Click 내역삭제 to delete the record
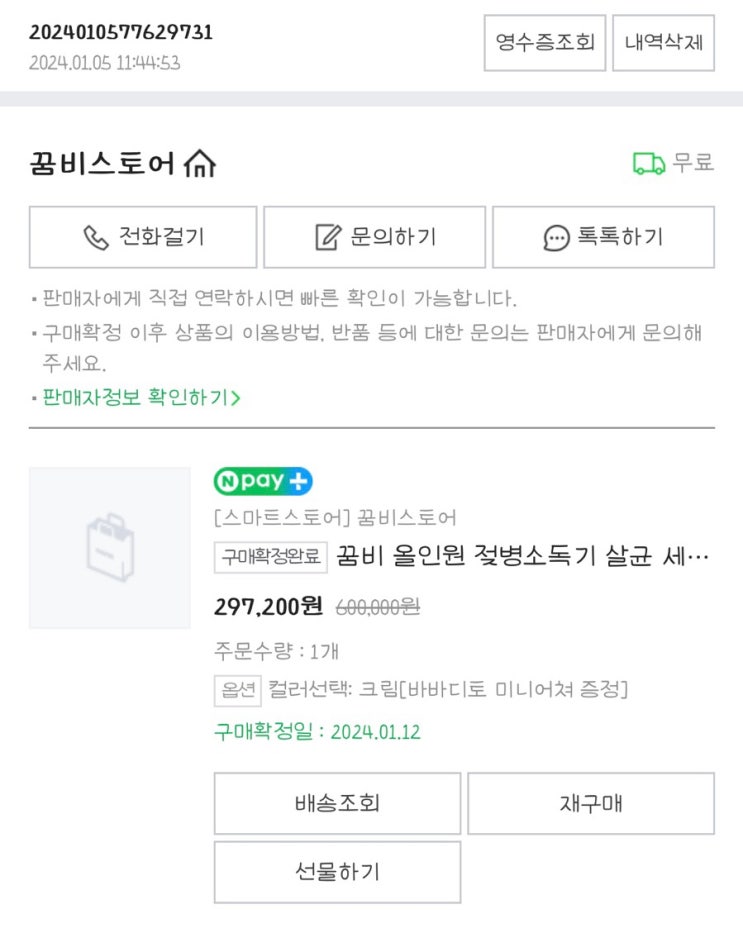The image size is (743, 933). pyautogui.click(x=663, y=43)
